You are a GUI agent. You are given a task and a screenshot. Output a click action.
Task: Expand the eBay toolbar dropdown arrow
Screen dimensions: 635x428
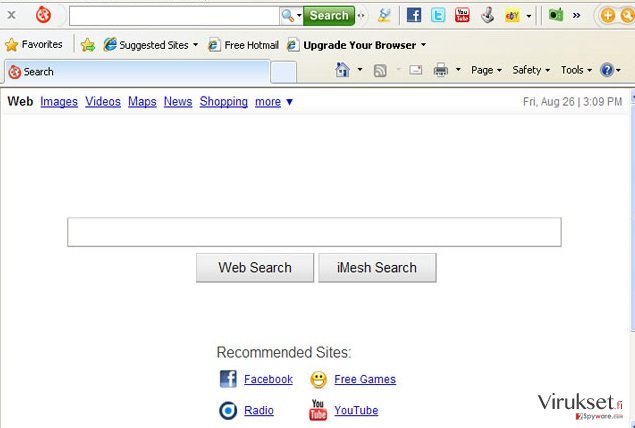point(528,16)
